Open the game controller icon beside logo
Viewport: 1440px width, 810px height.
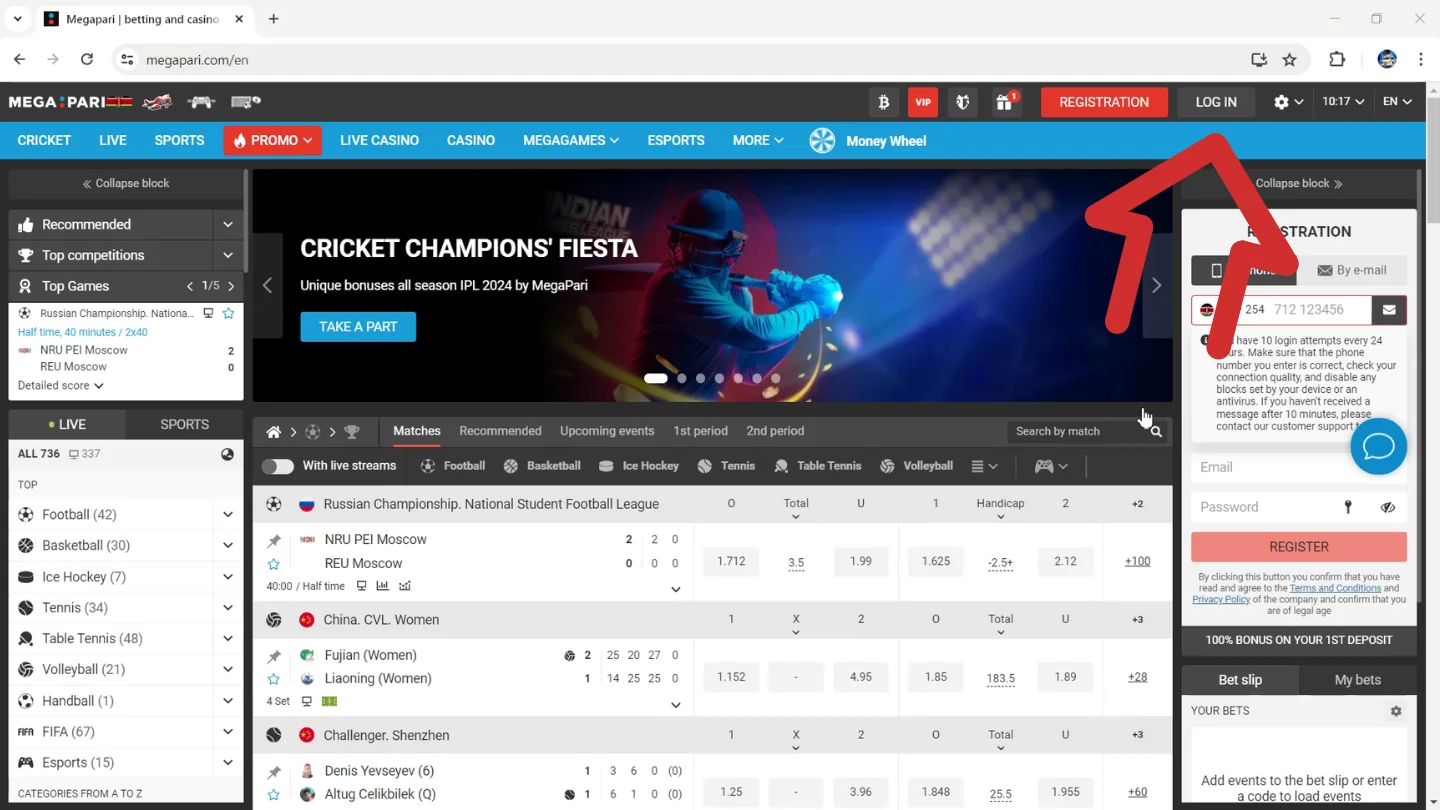(201, 102)
